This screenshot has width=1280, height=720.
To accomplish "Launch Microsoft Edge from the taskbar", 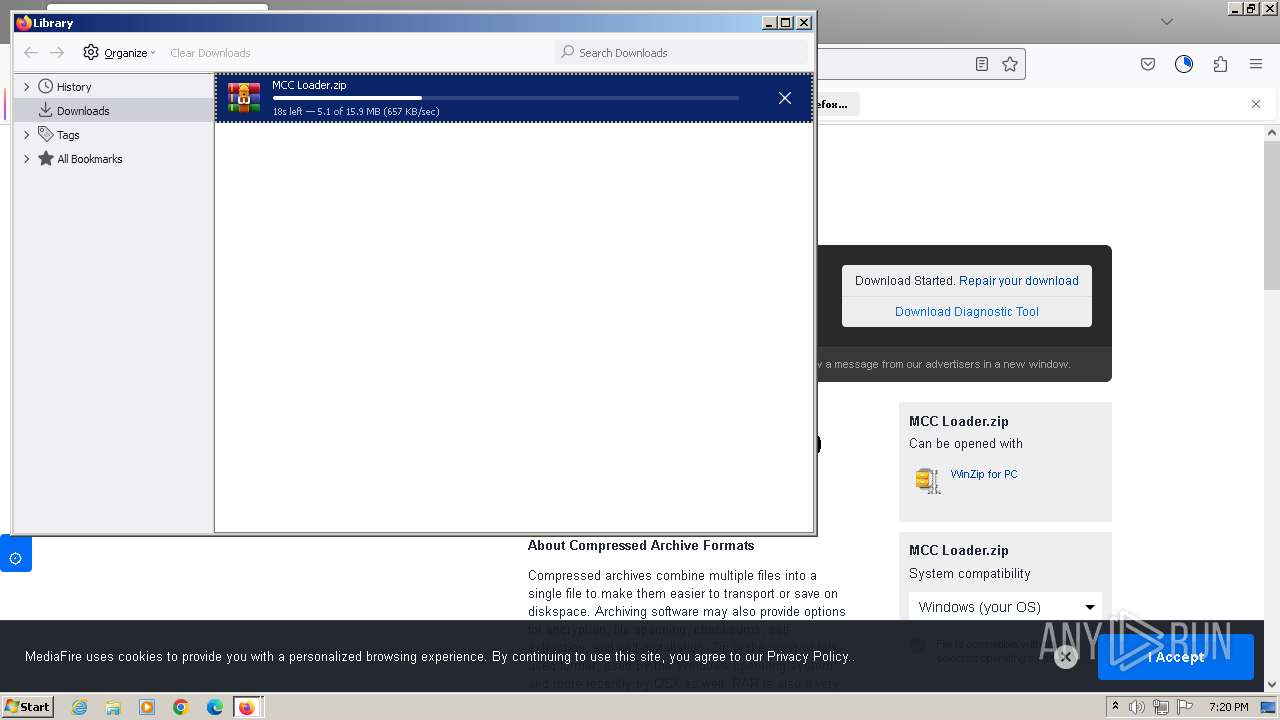I will pos(215,707).
